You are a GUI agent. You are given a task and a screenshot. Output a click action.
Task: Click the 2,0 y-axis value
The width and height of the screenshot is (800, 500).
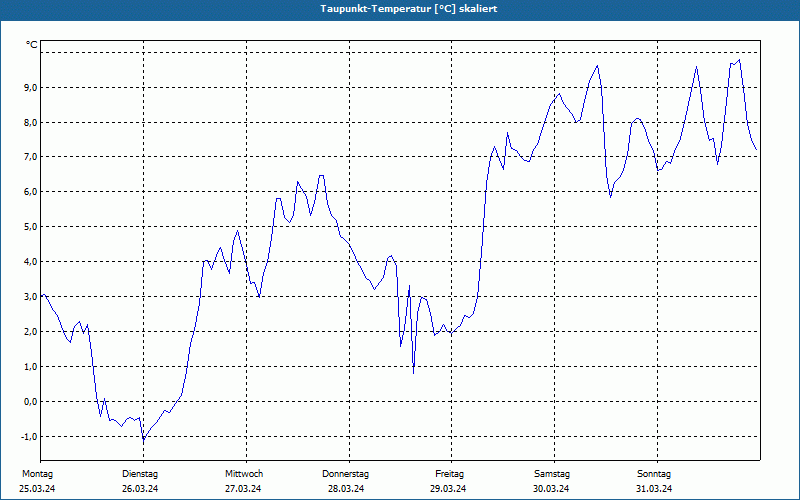pyautogui.click(x=31, y=332)
